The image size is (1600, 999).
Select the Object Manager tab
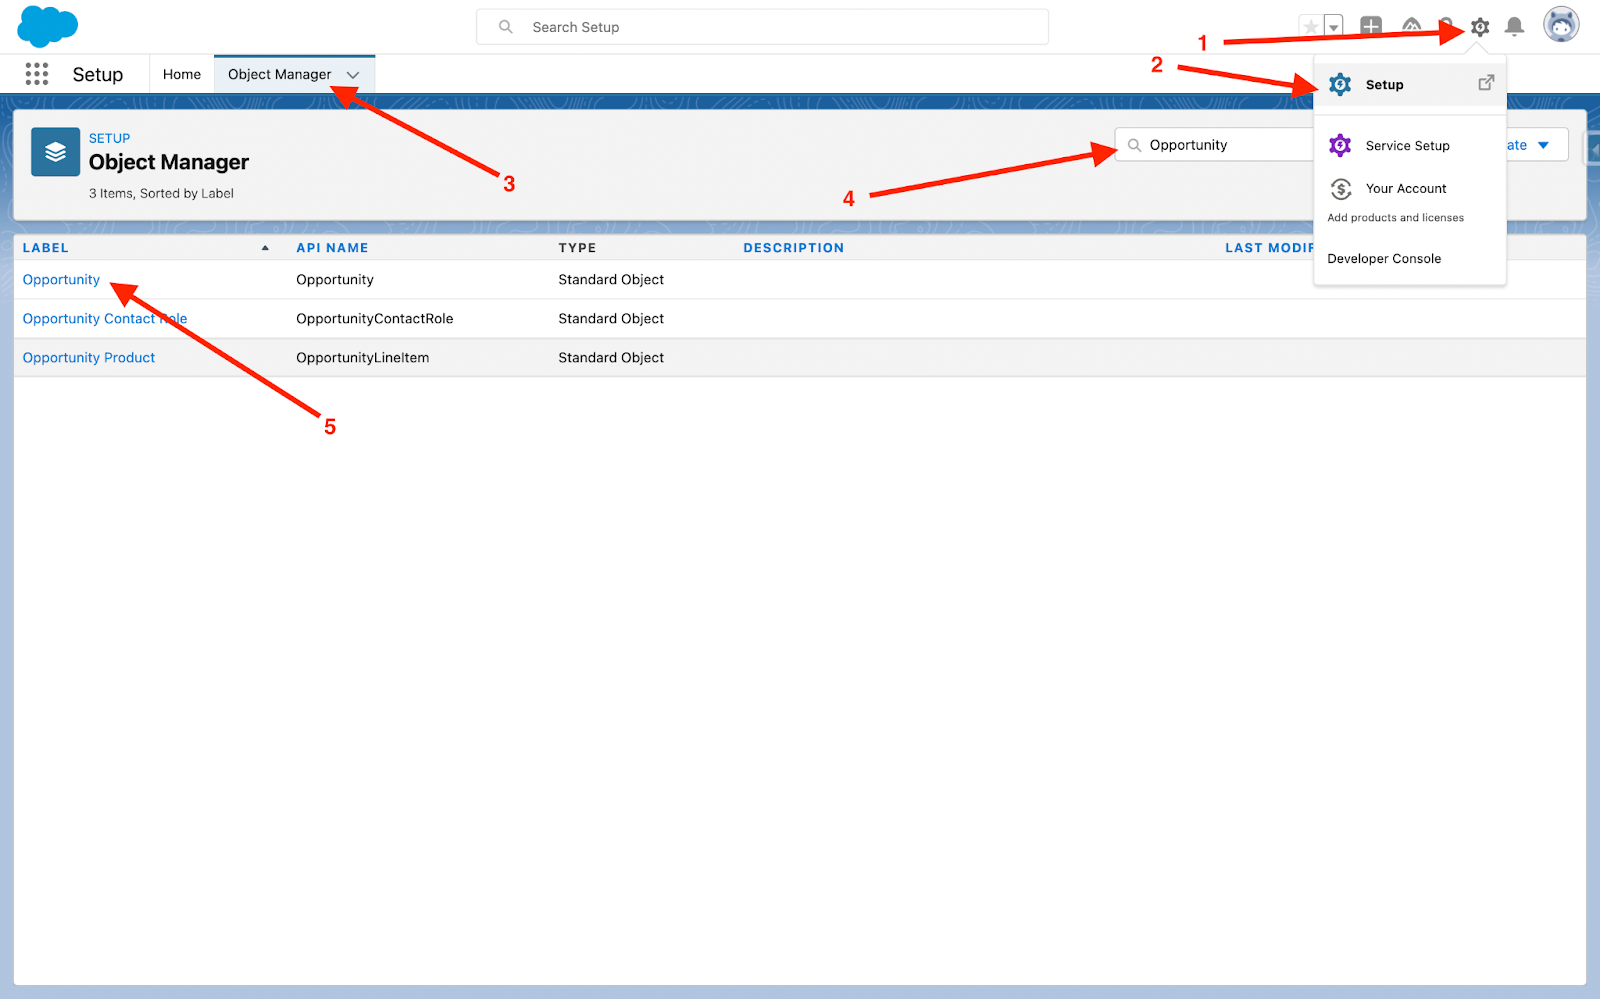279,74
